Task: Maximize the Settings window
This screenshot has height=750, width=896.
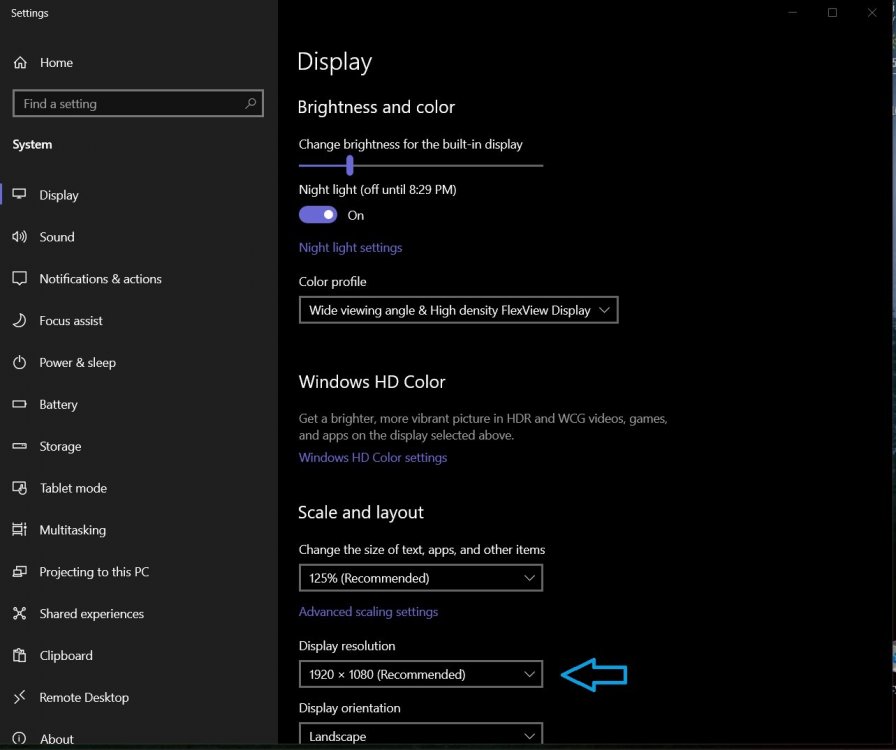Action: click(x=833, y=13)
